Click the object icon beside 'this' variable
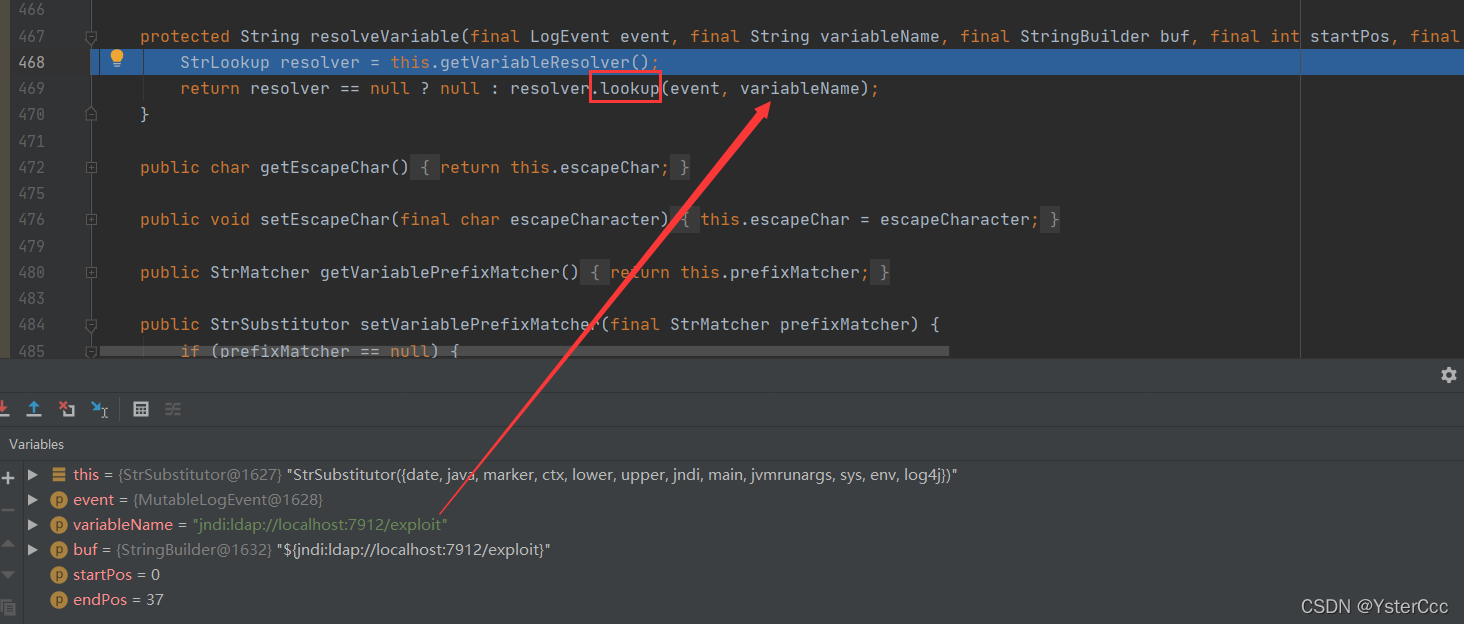Viewport: 1464px width, 624px height. 59,475
